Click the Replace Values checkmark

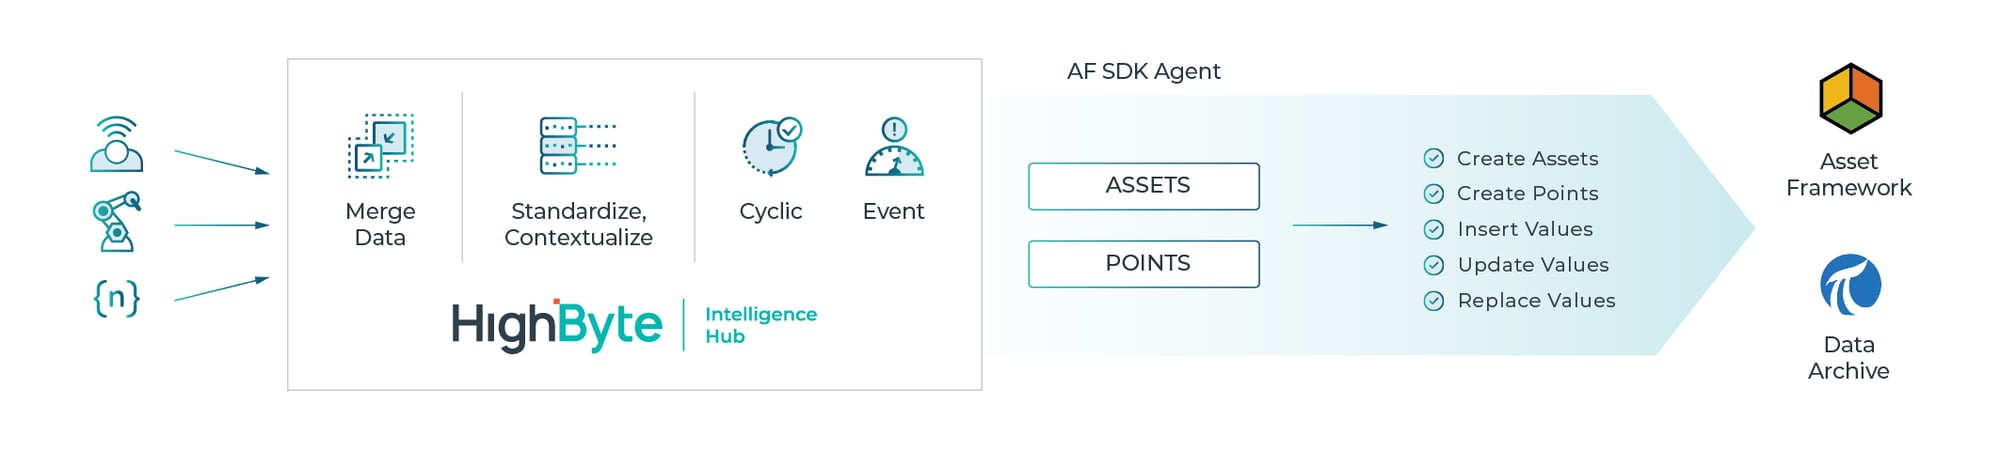pos(1433,301)
